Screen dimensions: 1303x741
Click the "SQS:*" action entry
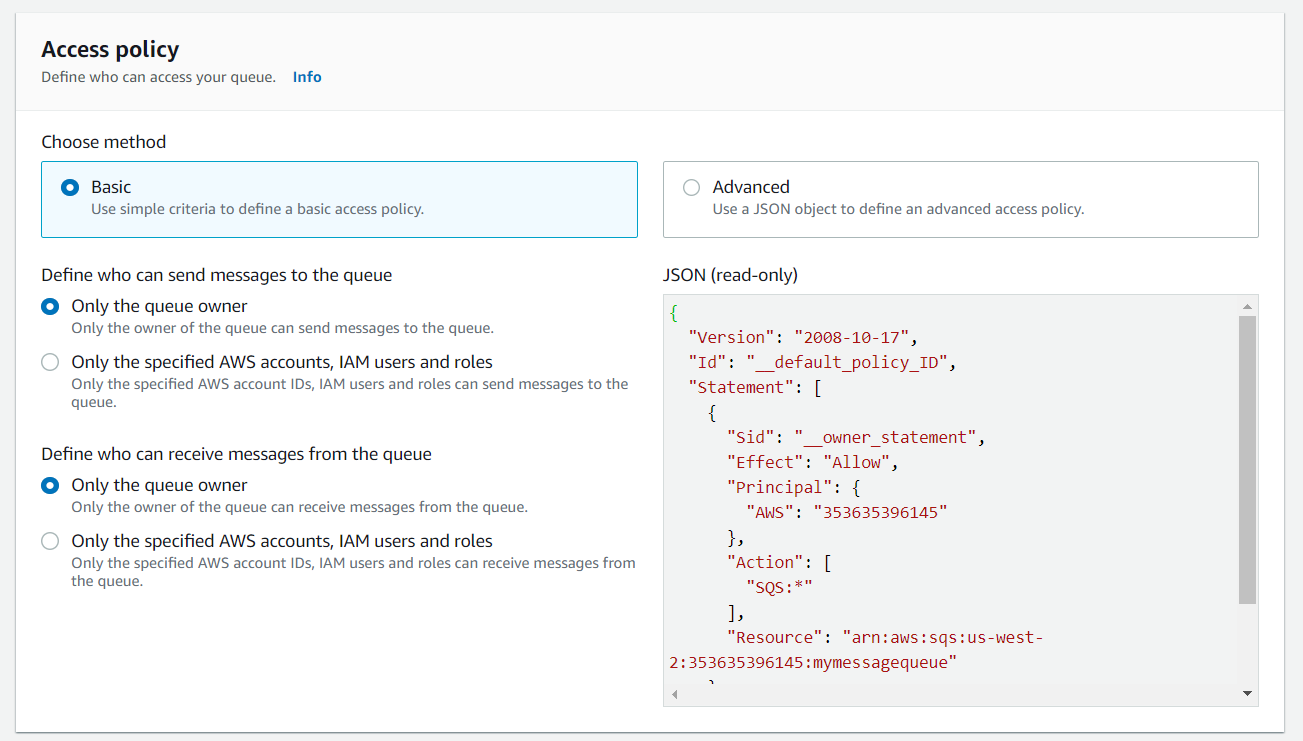(779, 587)
